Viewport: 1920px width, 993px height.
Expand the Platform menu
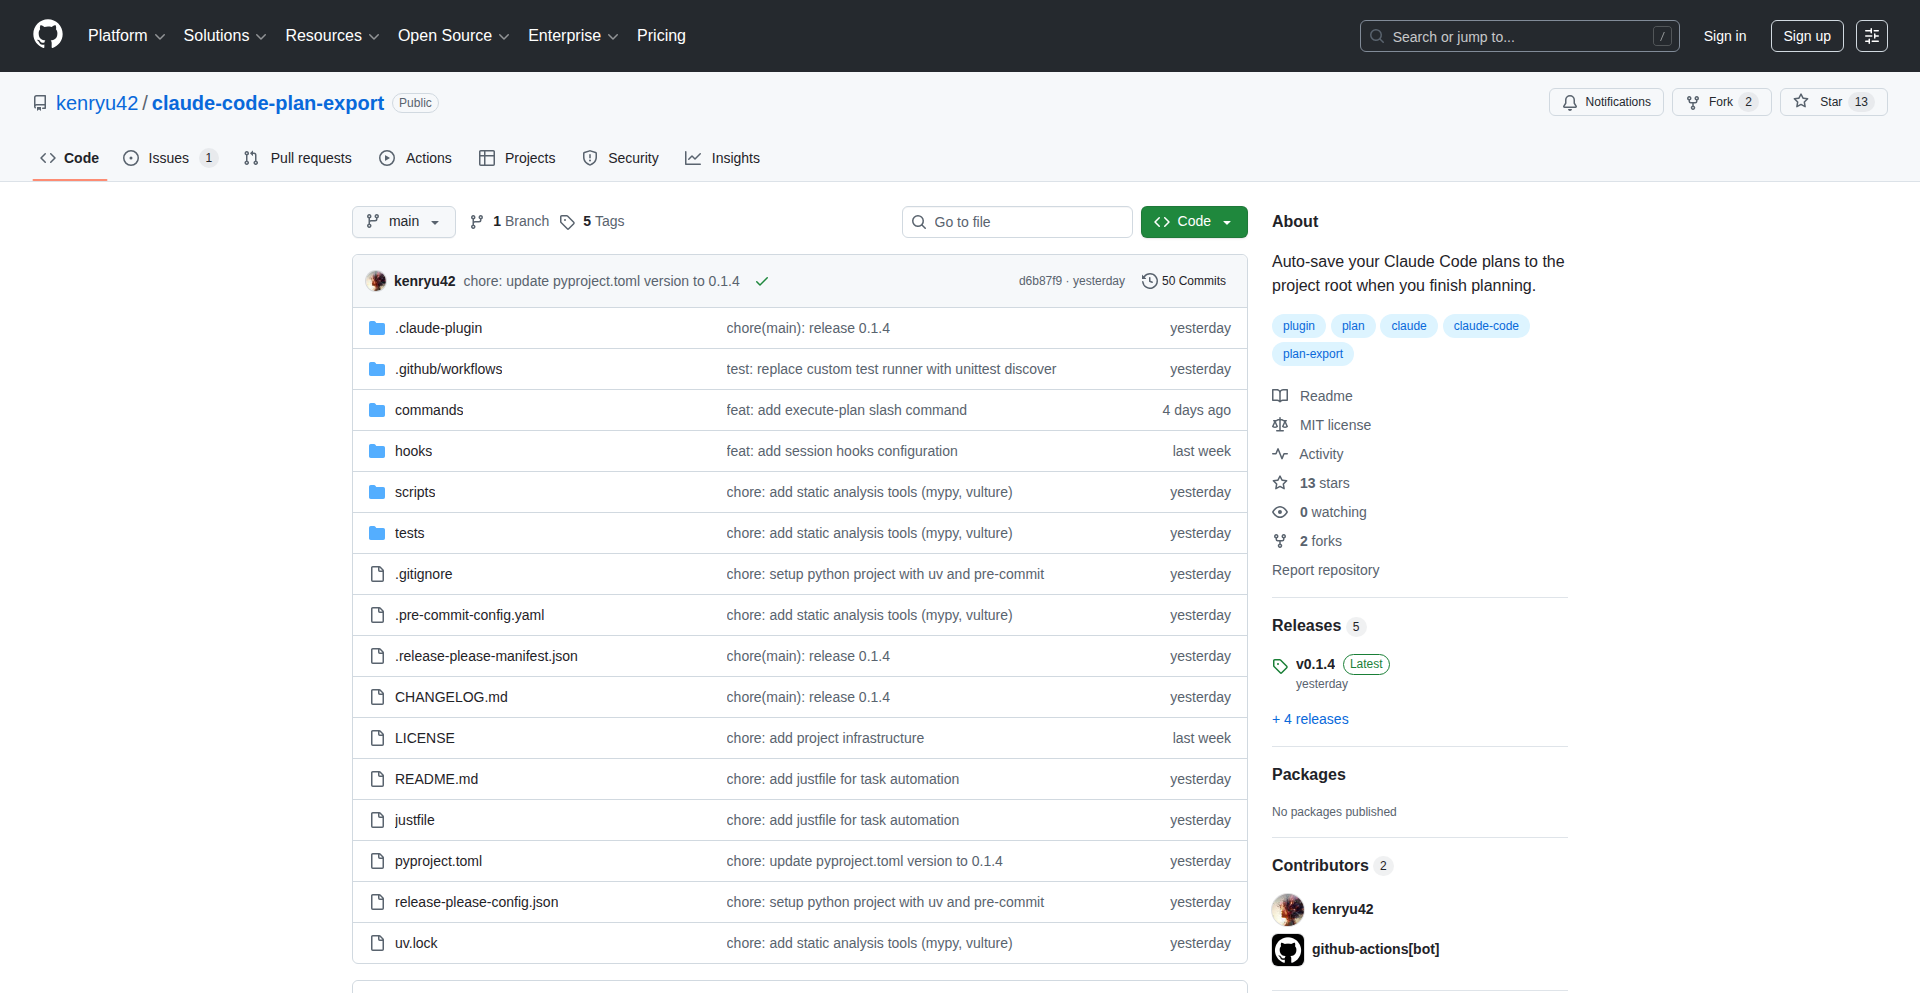[x=126, y=36]
